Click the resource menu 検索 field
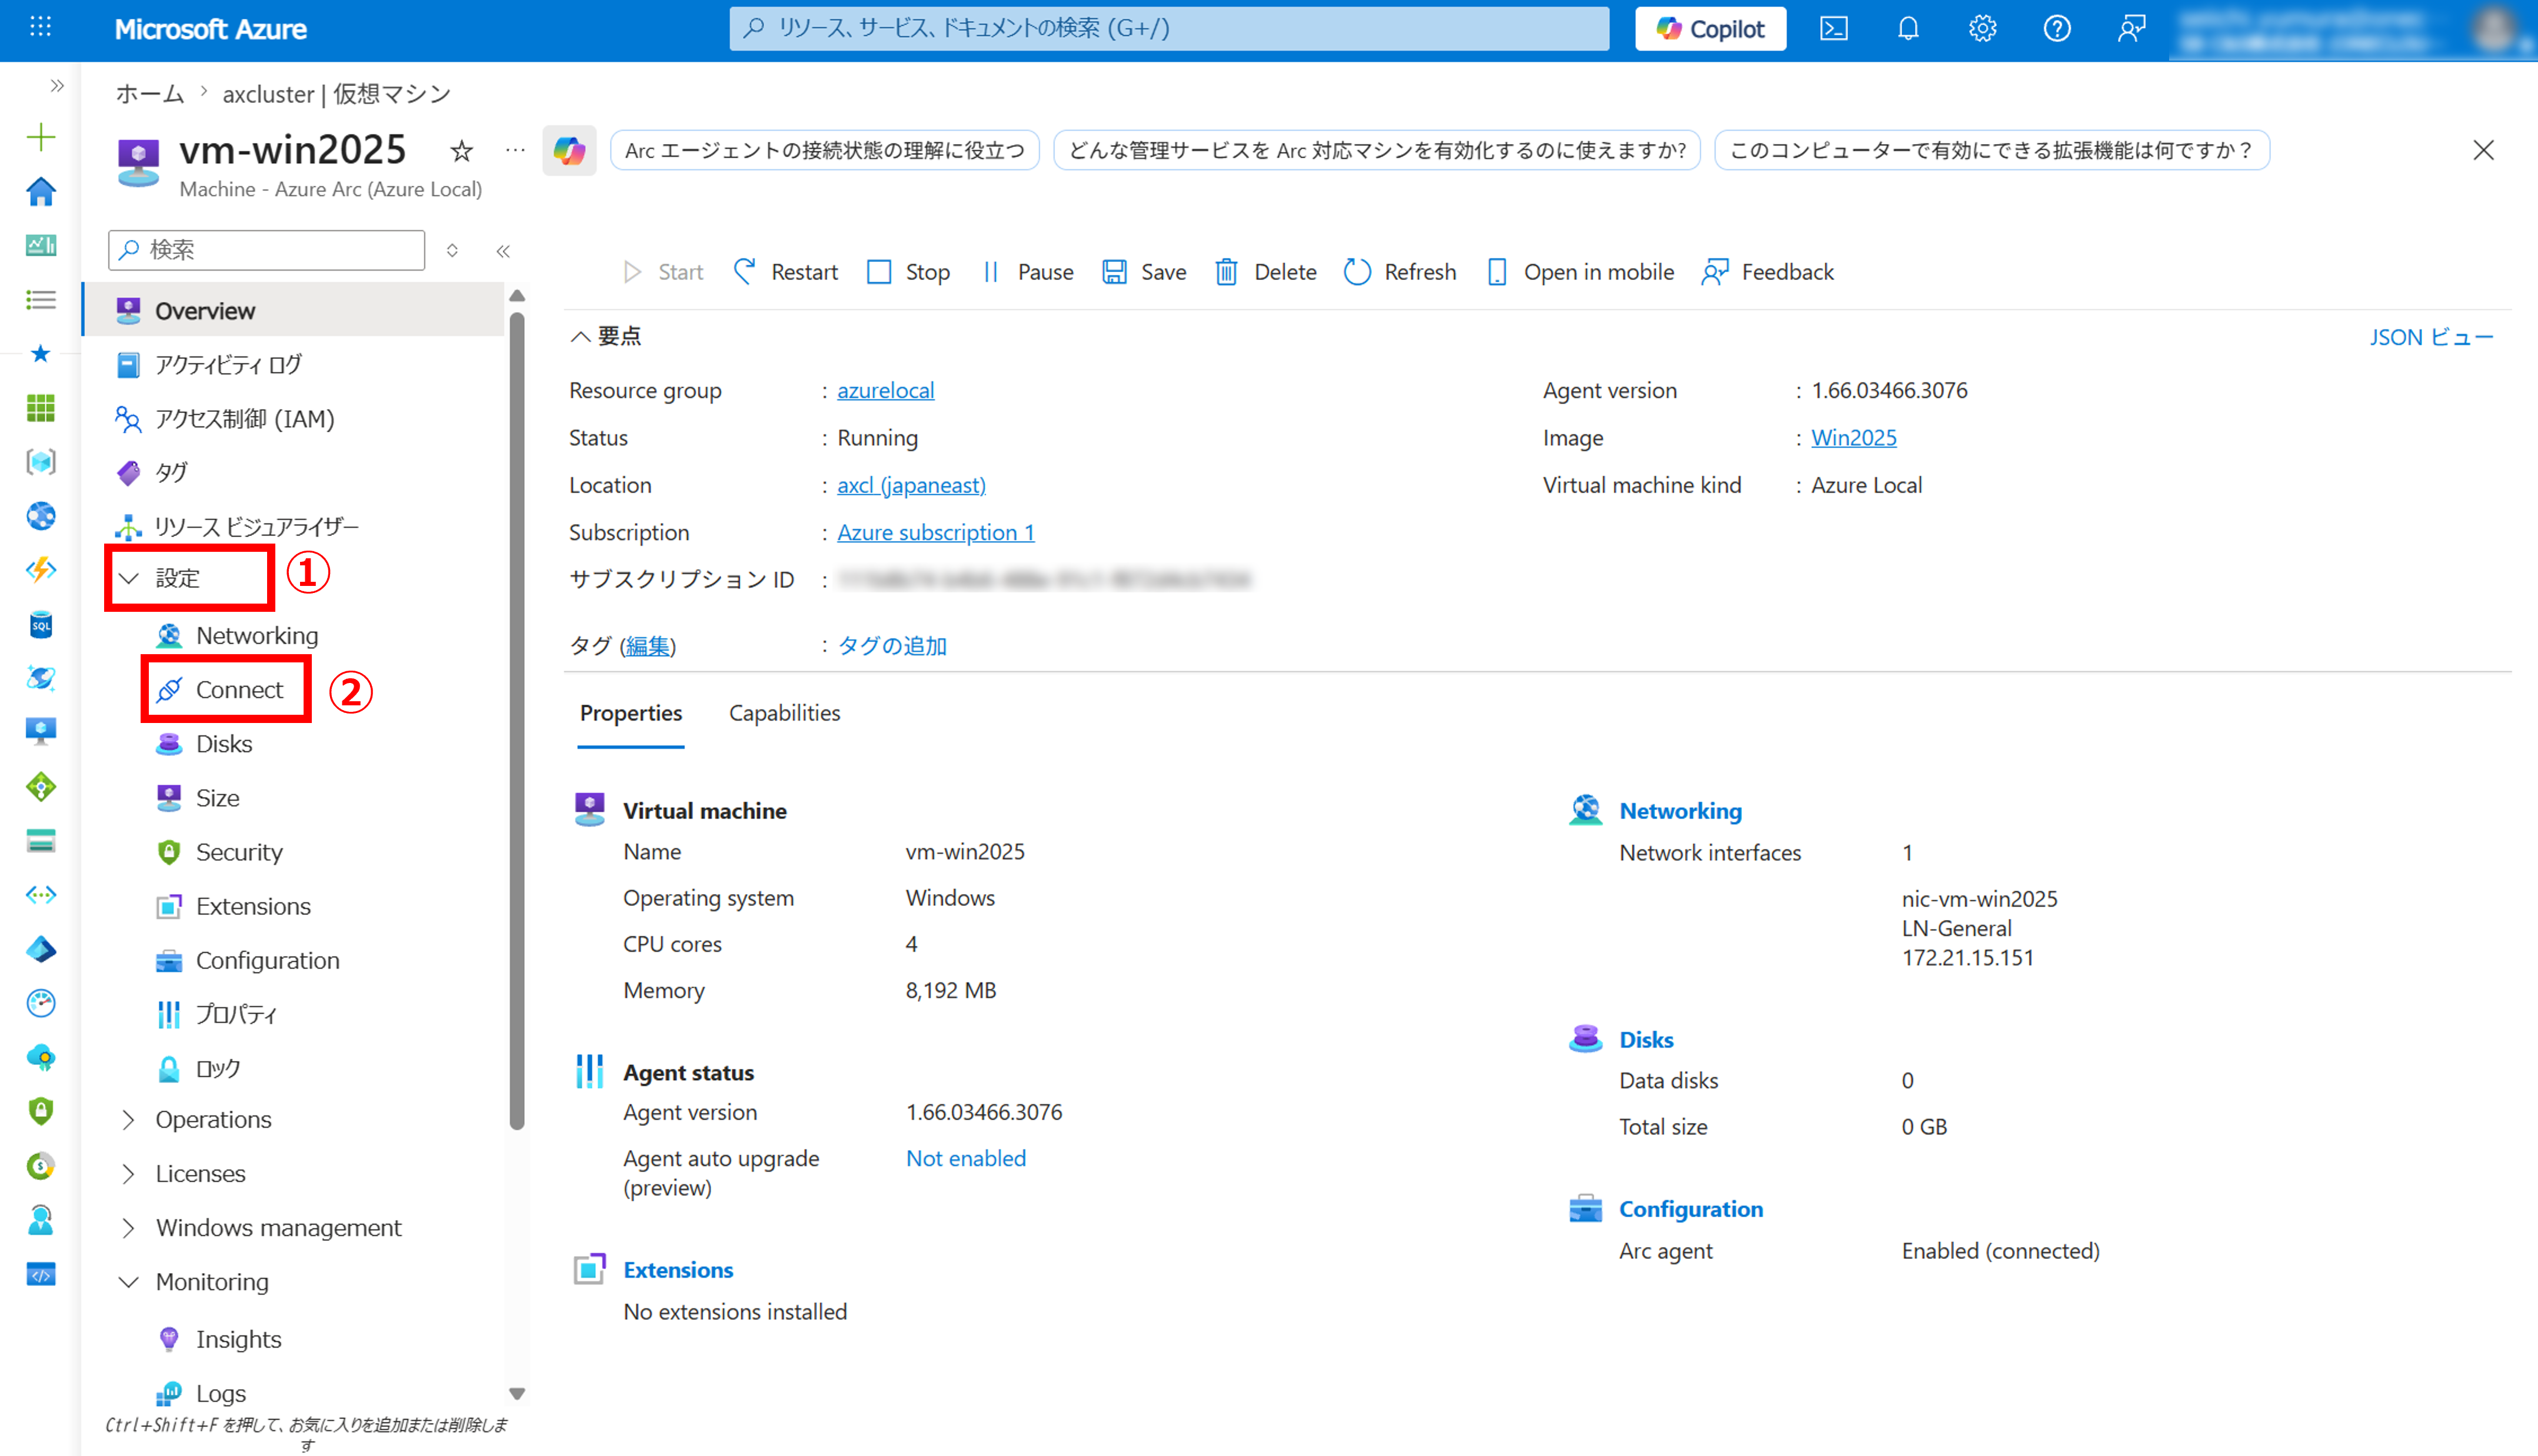The width and height of the screenshot is (2538, 1456). click(266, 250)
